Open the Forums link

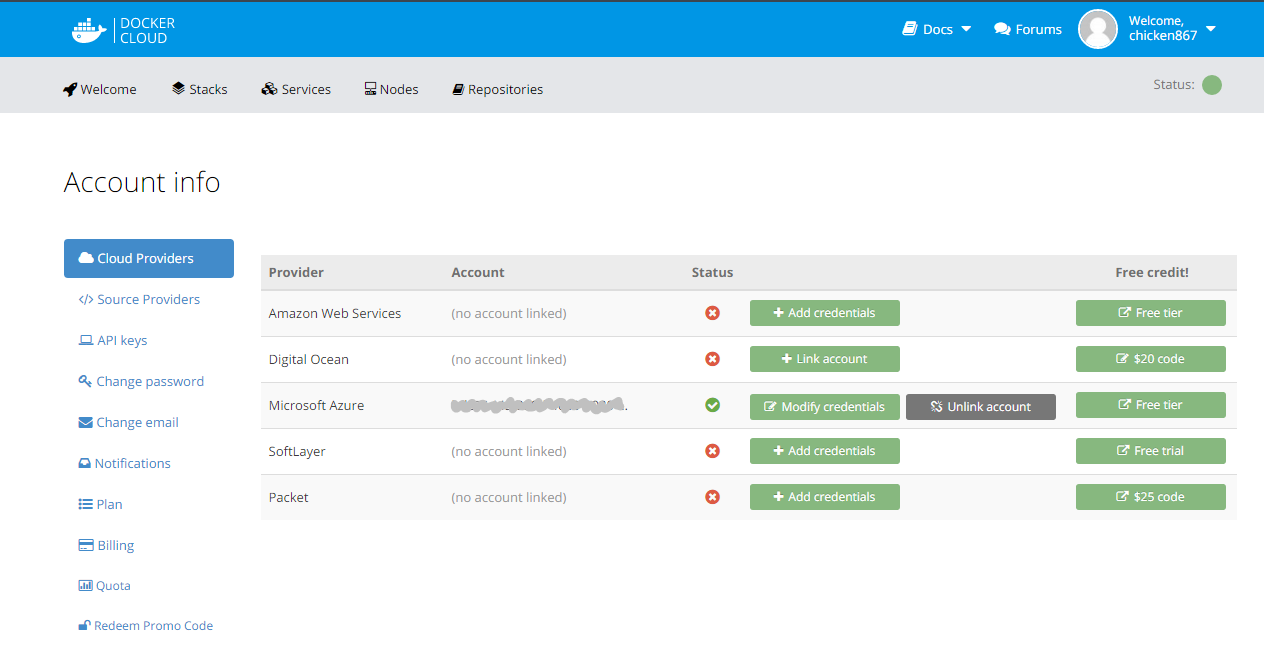coord(1028,29)
